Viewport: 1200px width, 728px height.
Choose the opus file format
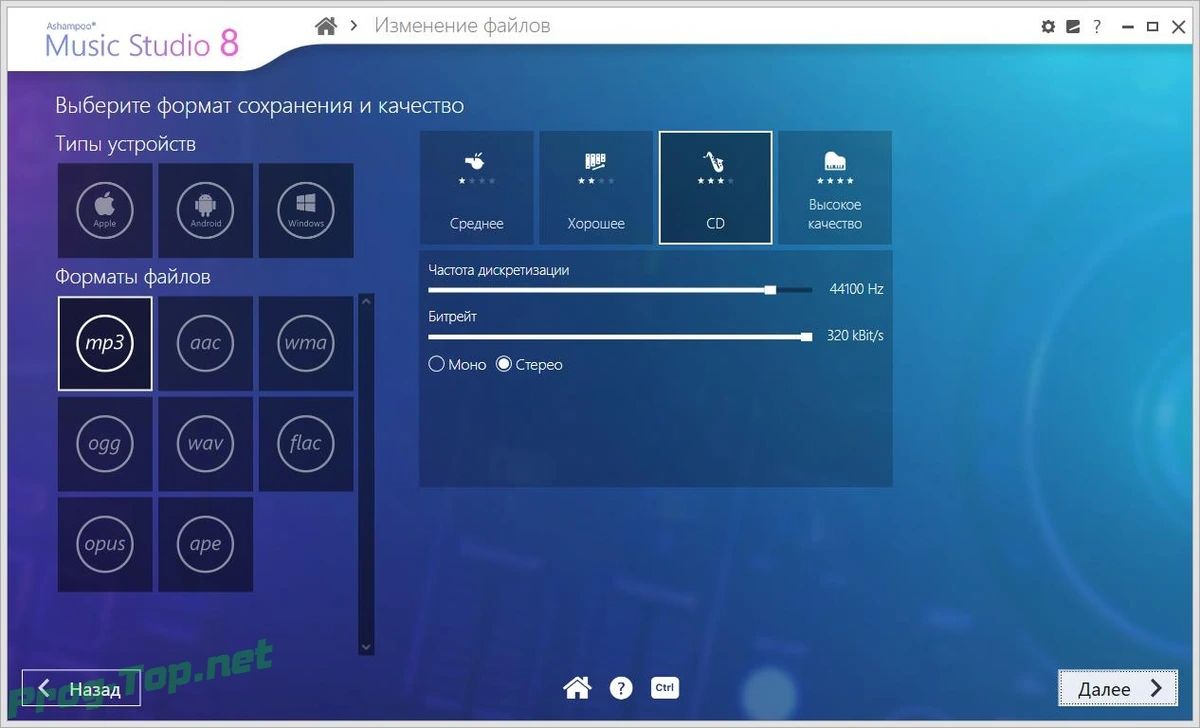[105, 545]
